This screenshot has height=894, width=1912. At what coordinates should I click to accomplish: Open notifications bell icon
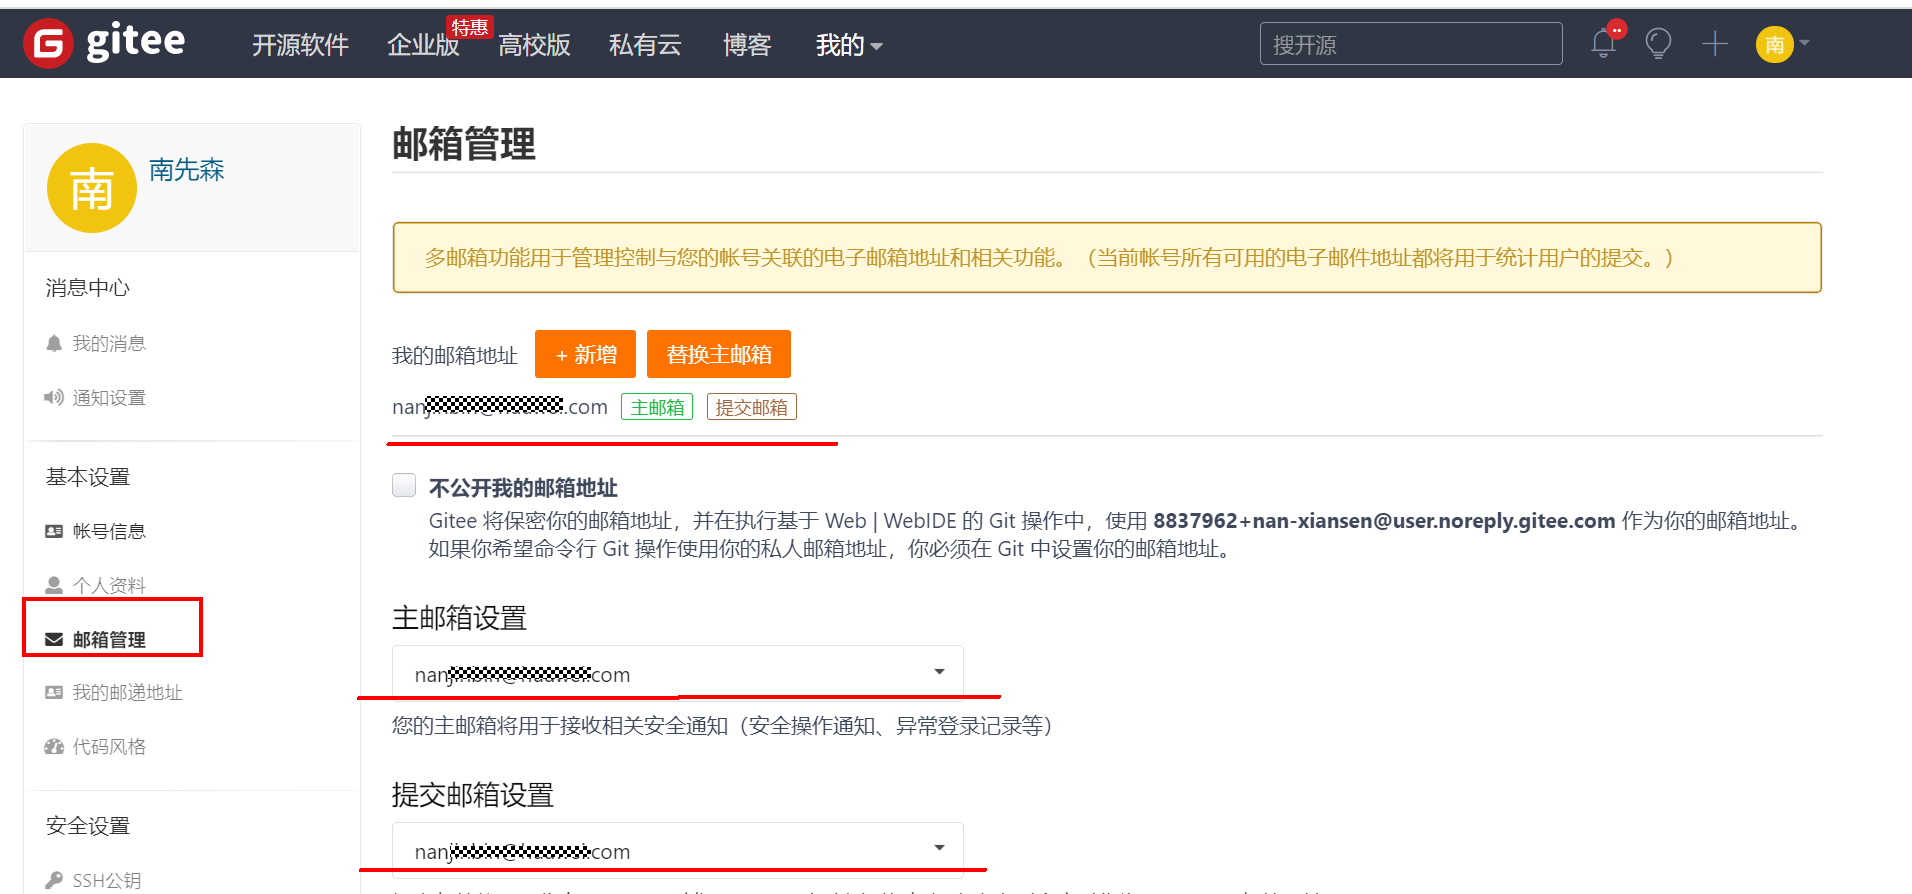coord(1604,43)
